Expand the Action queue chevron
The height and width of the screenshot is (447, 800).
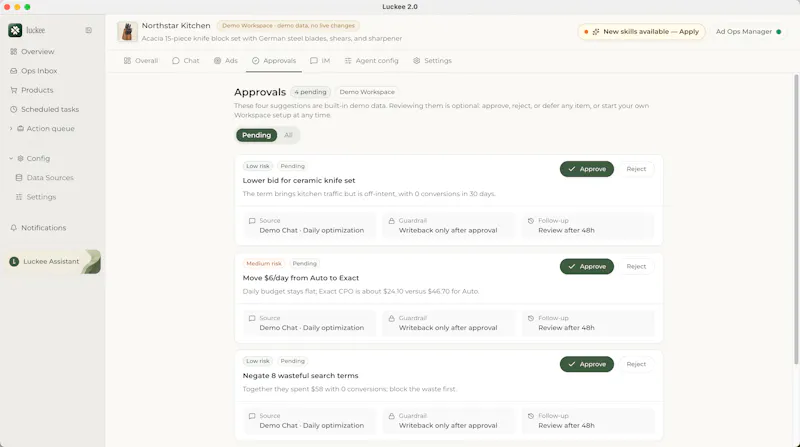pos(11,129)
